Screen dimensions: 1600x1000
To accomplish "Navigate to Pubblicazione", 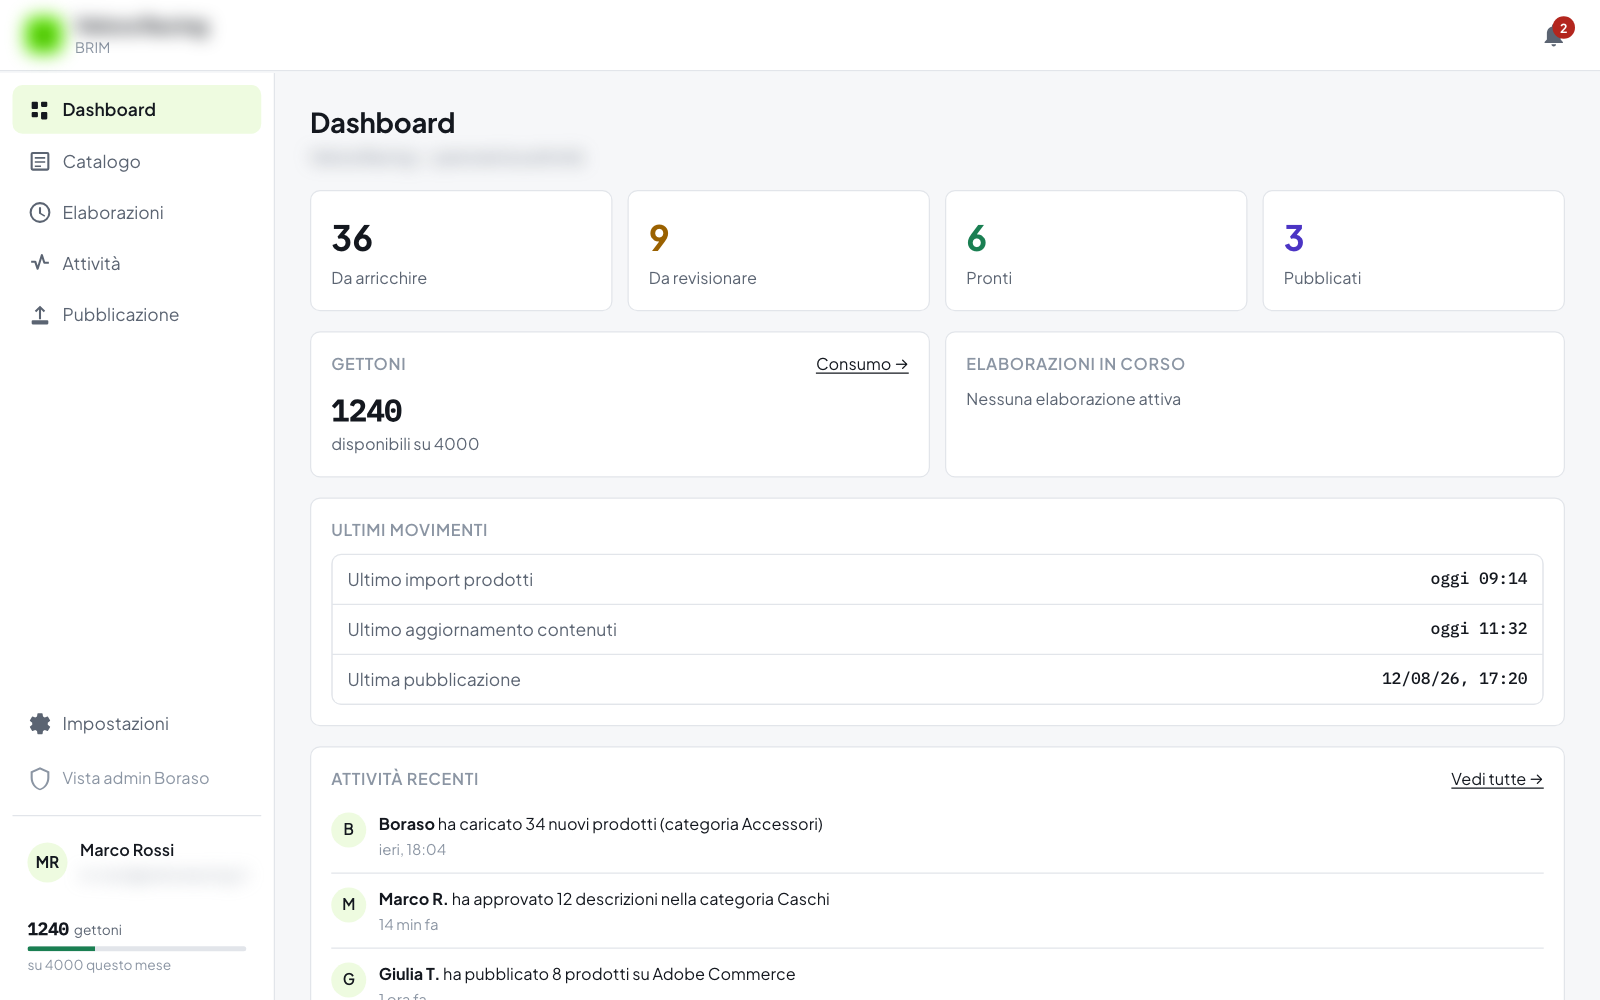I will (137, 315).
